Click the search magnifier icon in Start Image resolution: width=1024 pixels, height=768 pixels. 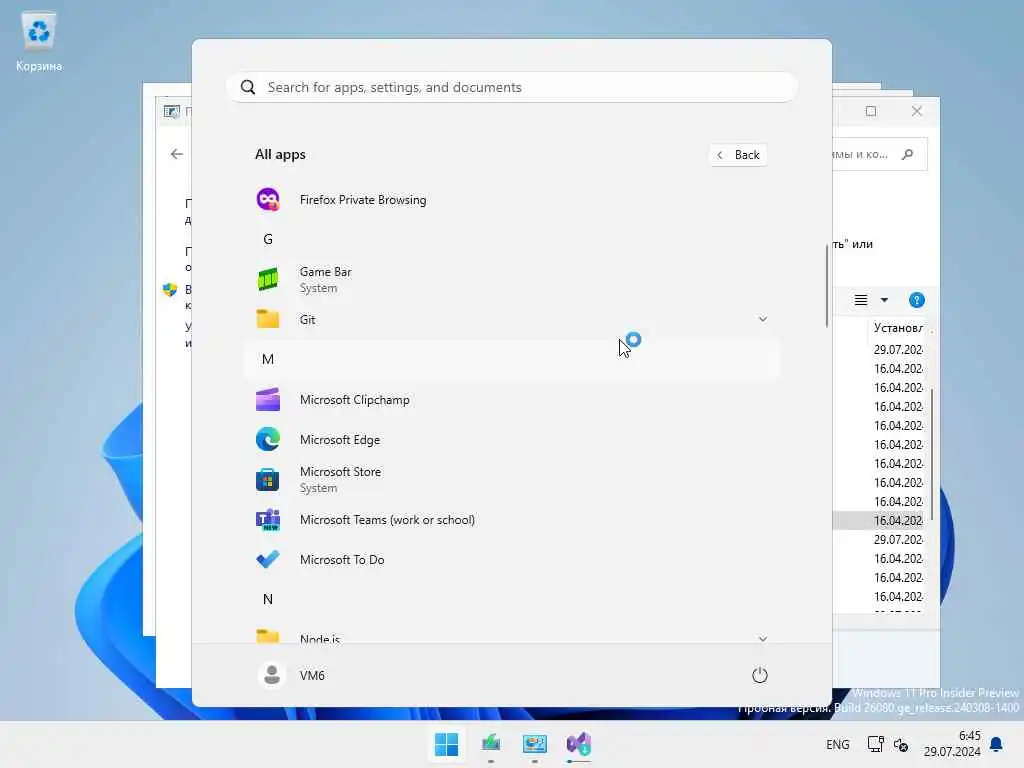(248, 88)
